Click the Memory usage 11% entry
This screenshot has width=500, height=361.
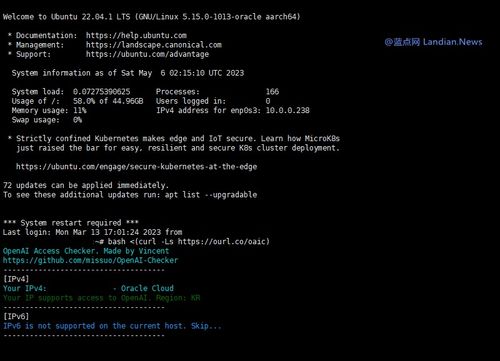(49, 110)
